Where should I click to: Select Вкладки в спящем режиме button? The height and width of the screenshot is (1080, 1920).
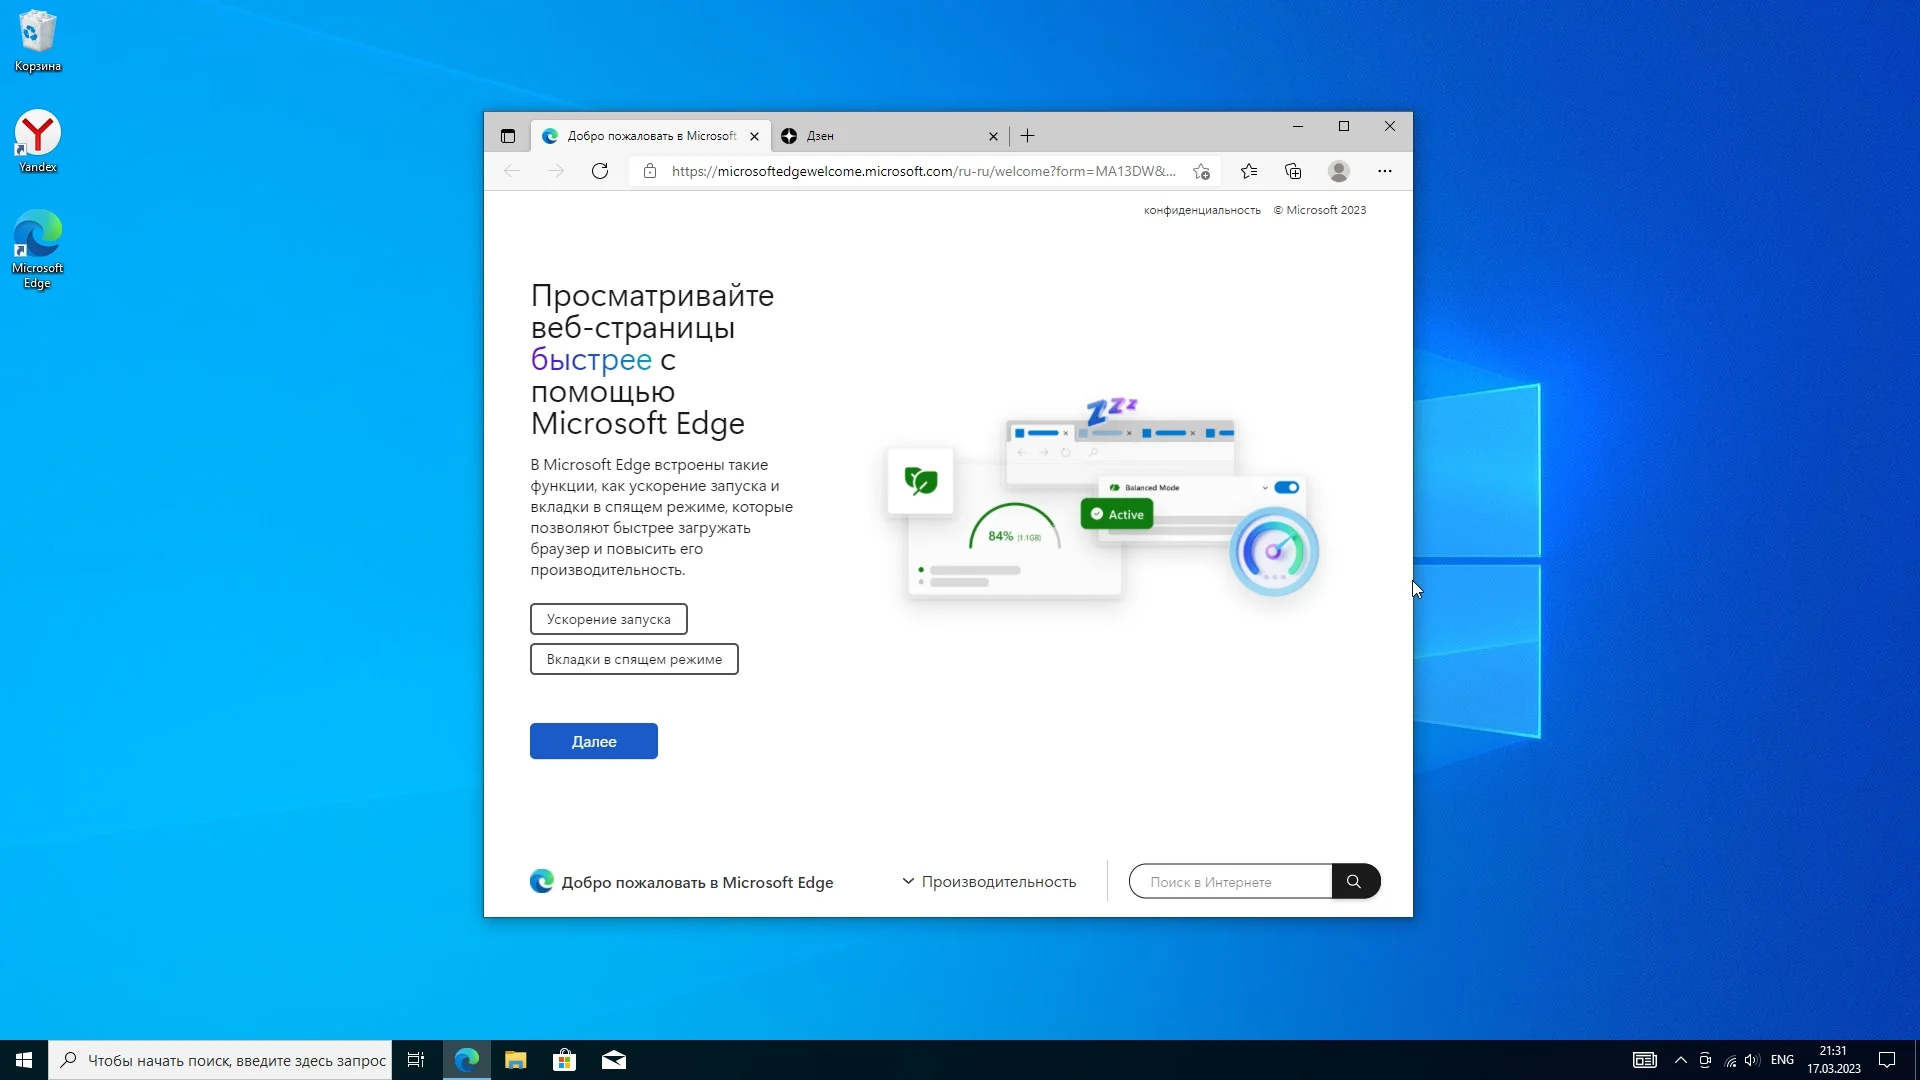(x=634, y=659)
